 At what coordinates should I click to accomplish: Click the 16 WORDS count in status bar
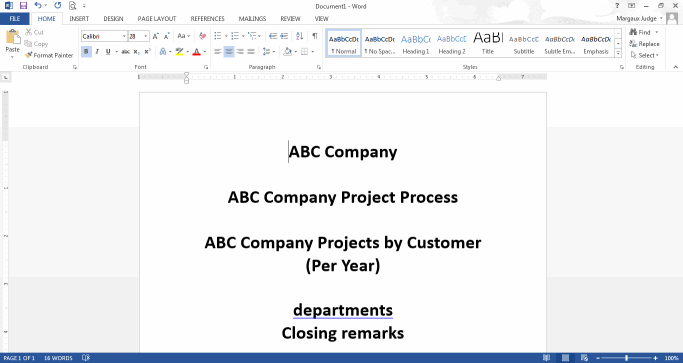58,358
